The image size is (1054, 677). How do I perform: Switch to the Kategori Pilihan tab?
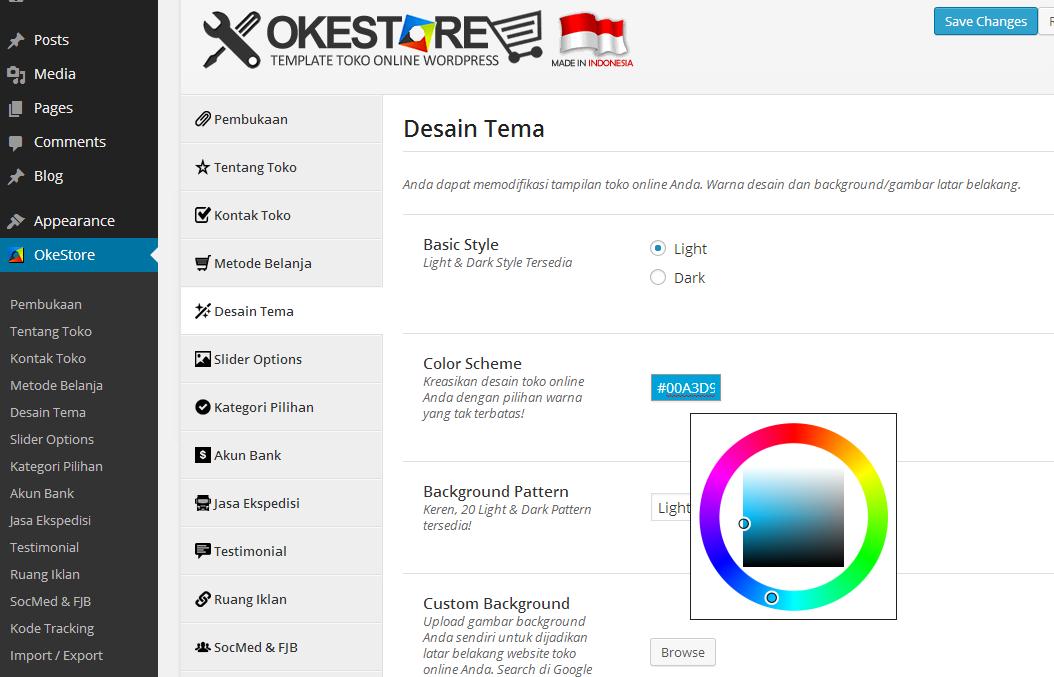[x=263, y=407]
